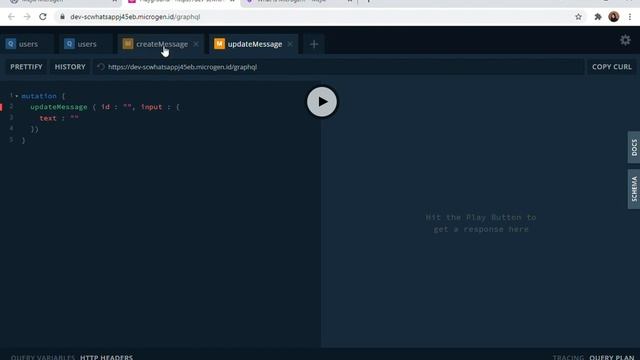Bookmark this page with the star
Image resolution: width=640 pixels, height=360 pixels.
[578, 17]
